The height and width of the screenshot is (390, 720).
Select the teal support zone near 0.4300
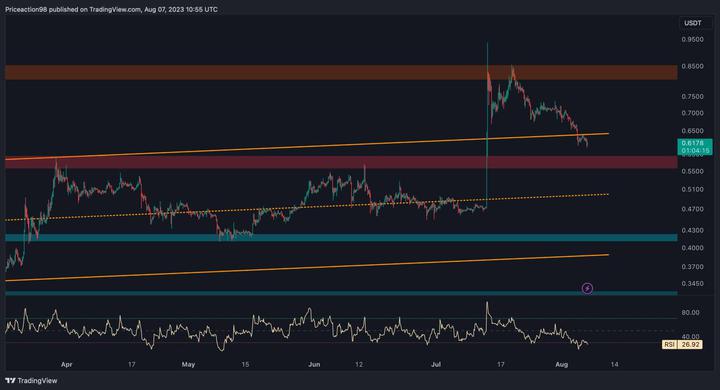[341, 237]
